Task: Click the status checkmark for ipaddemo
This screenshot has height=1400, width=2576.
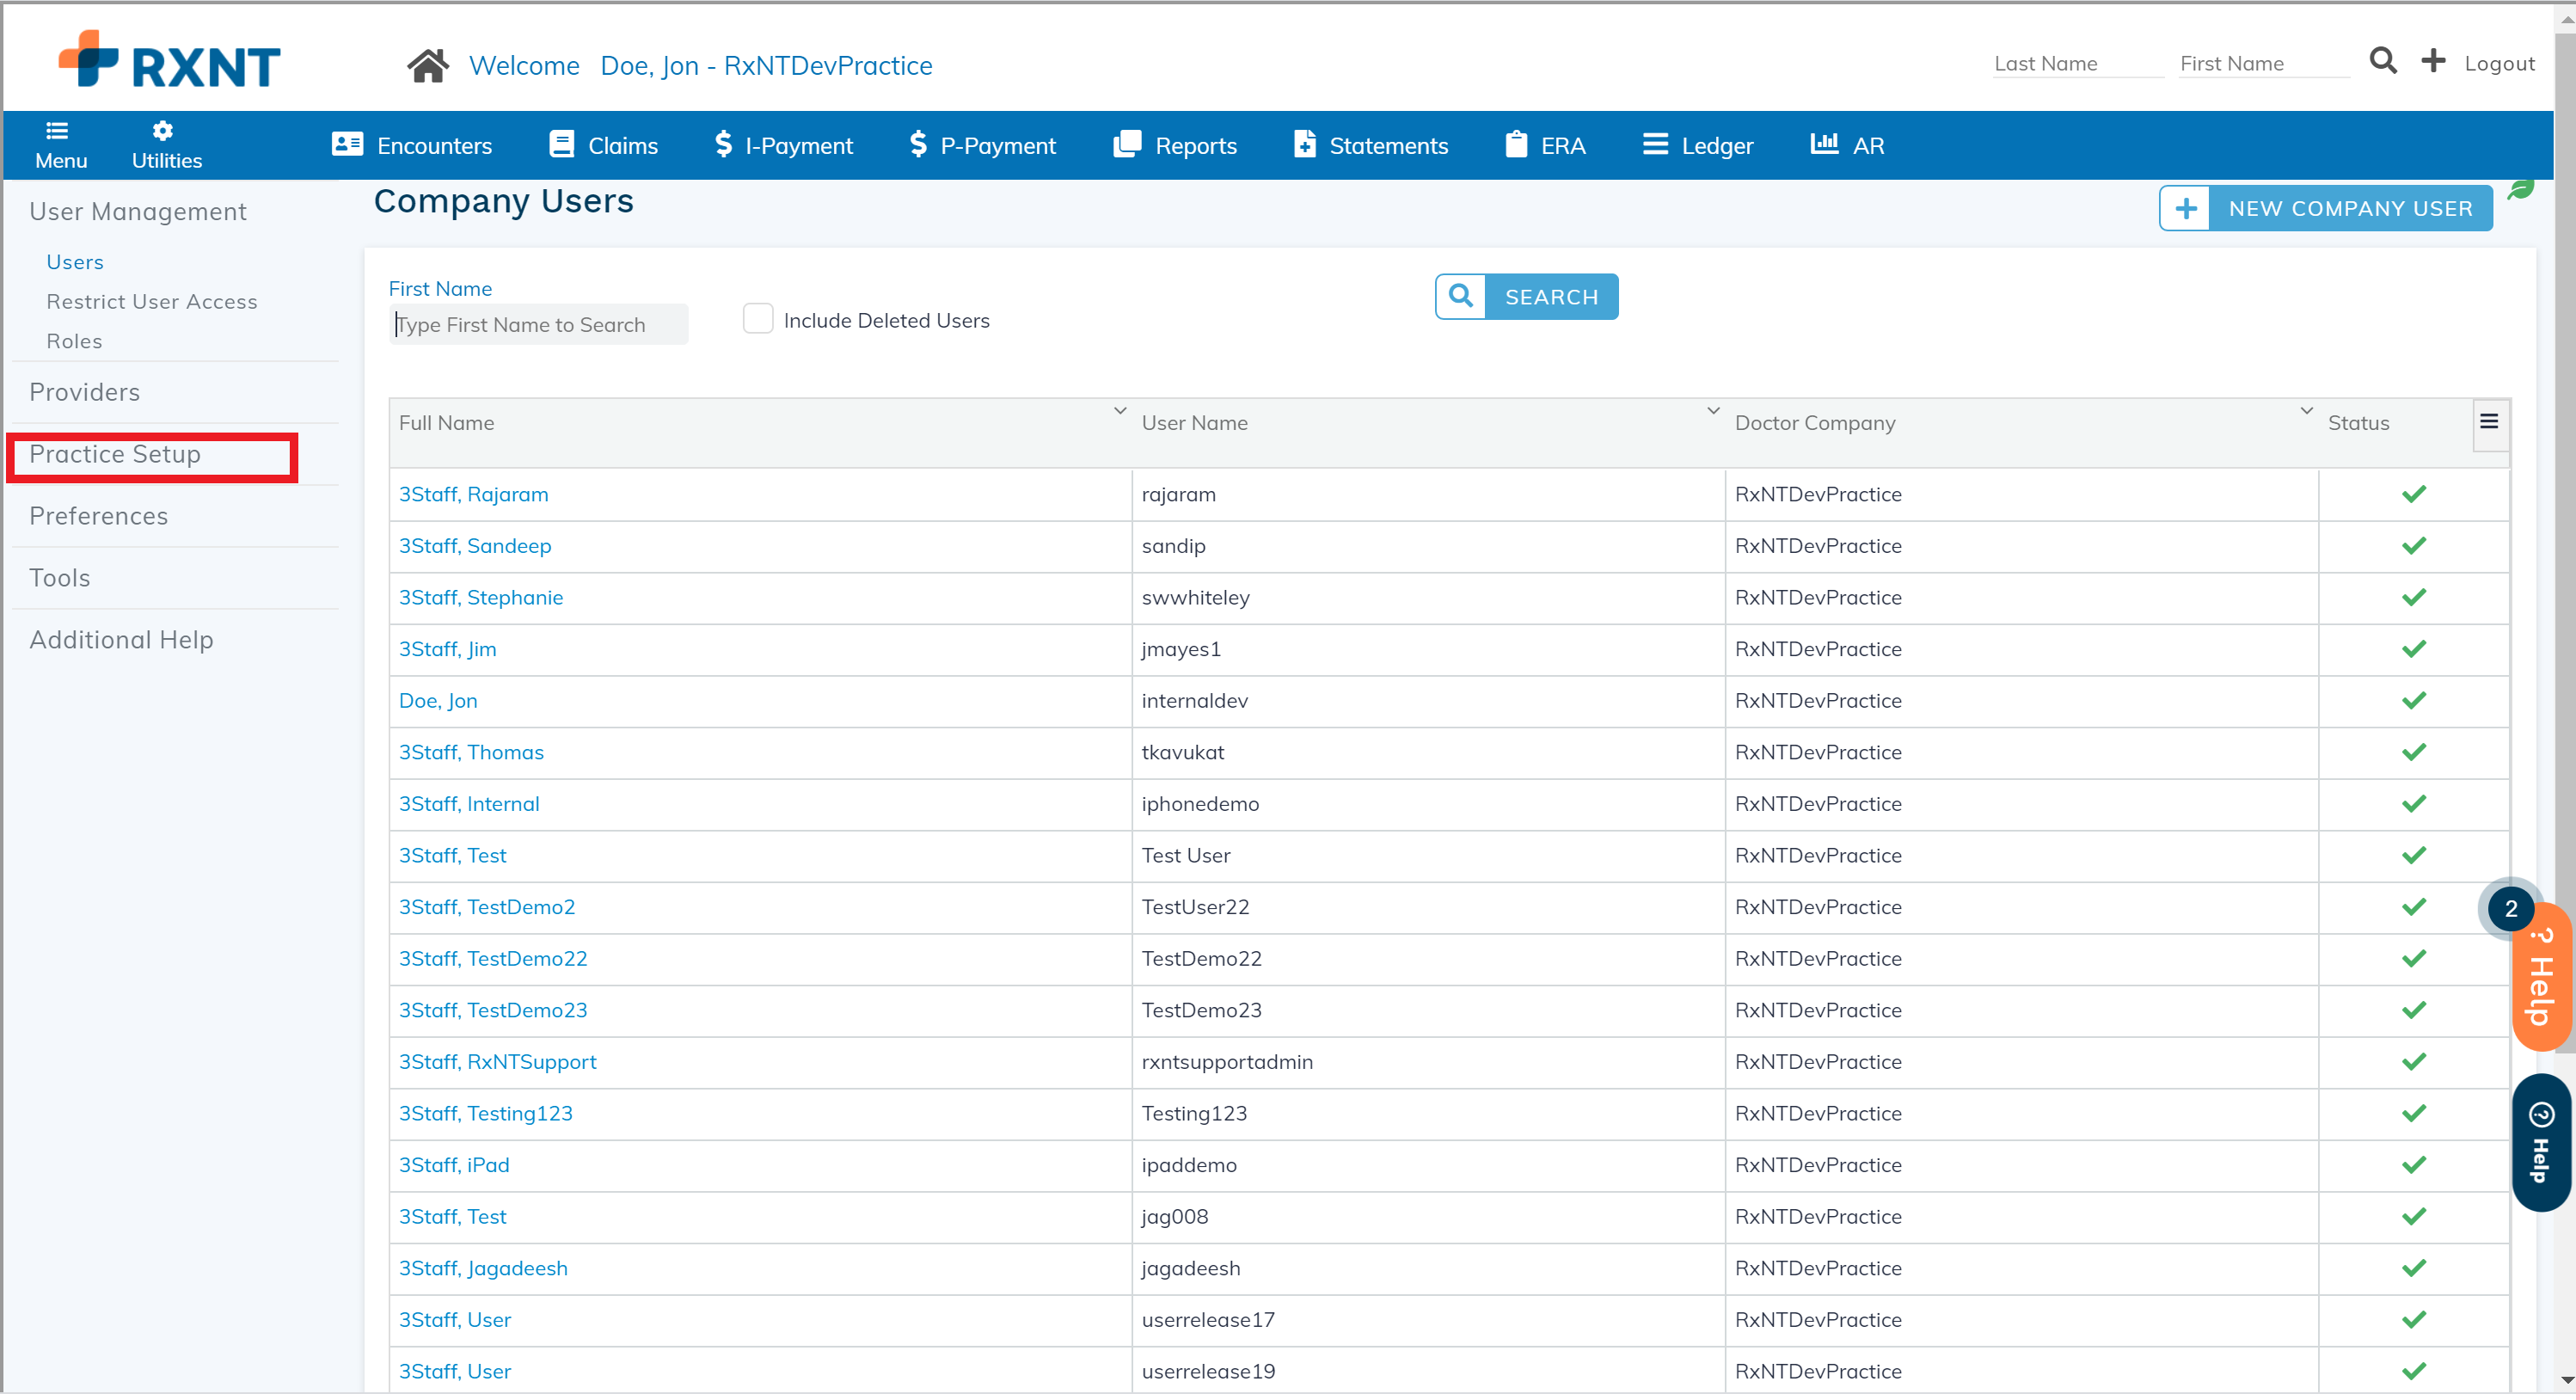Action: pos(2413,1167)
